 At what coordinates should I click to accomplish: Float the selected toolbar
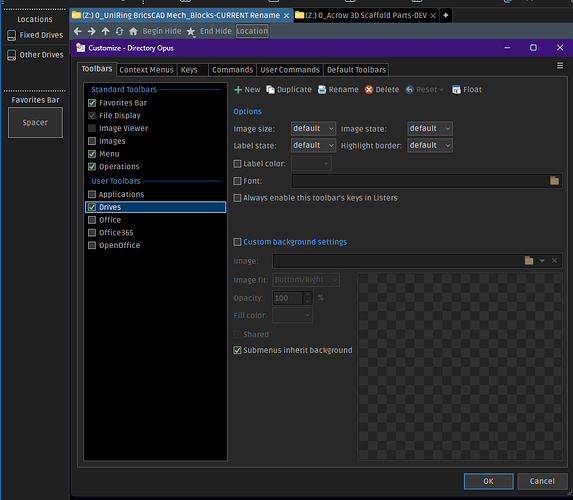tap(467, 90)
